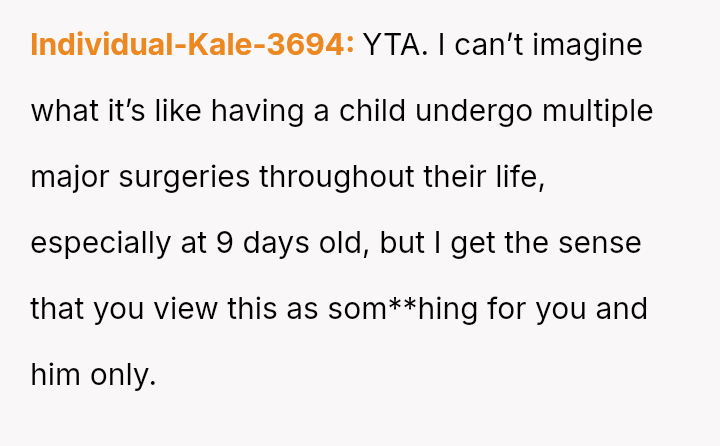Click the word 'surgeries' in the comment
This screenshot has width=720, height=446.
tap(186, 177)
